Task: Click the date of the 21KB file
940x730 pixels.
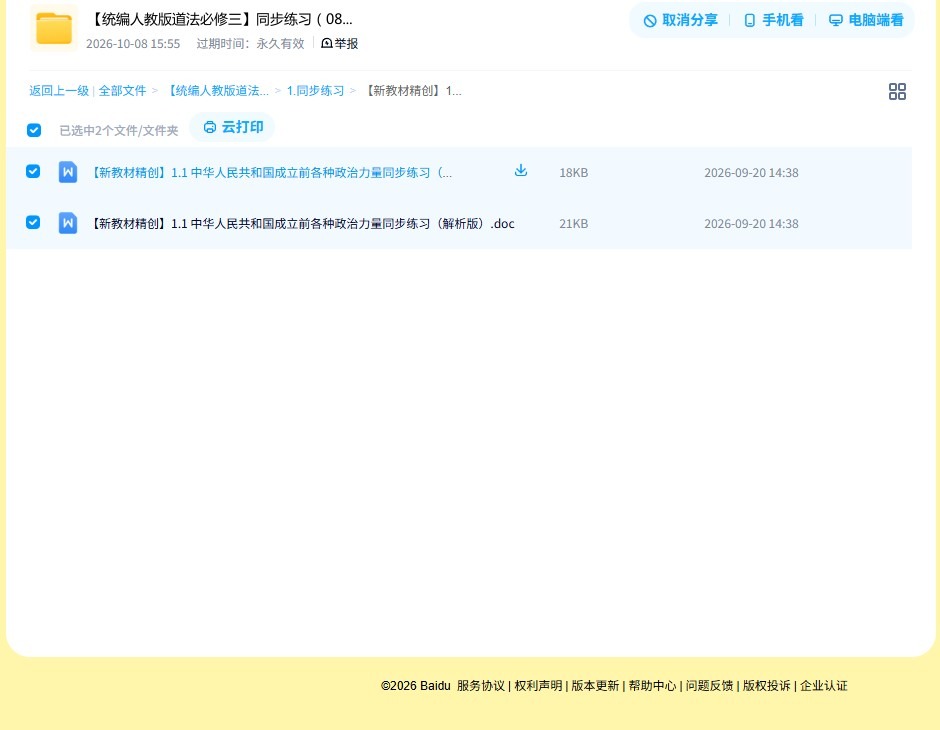Action: pos(751,224)
